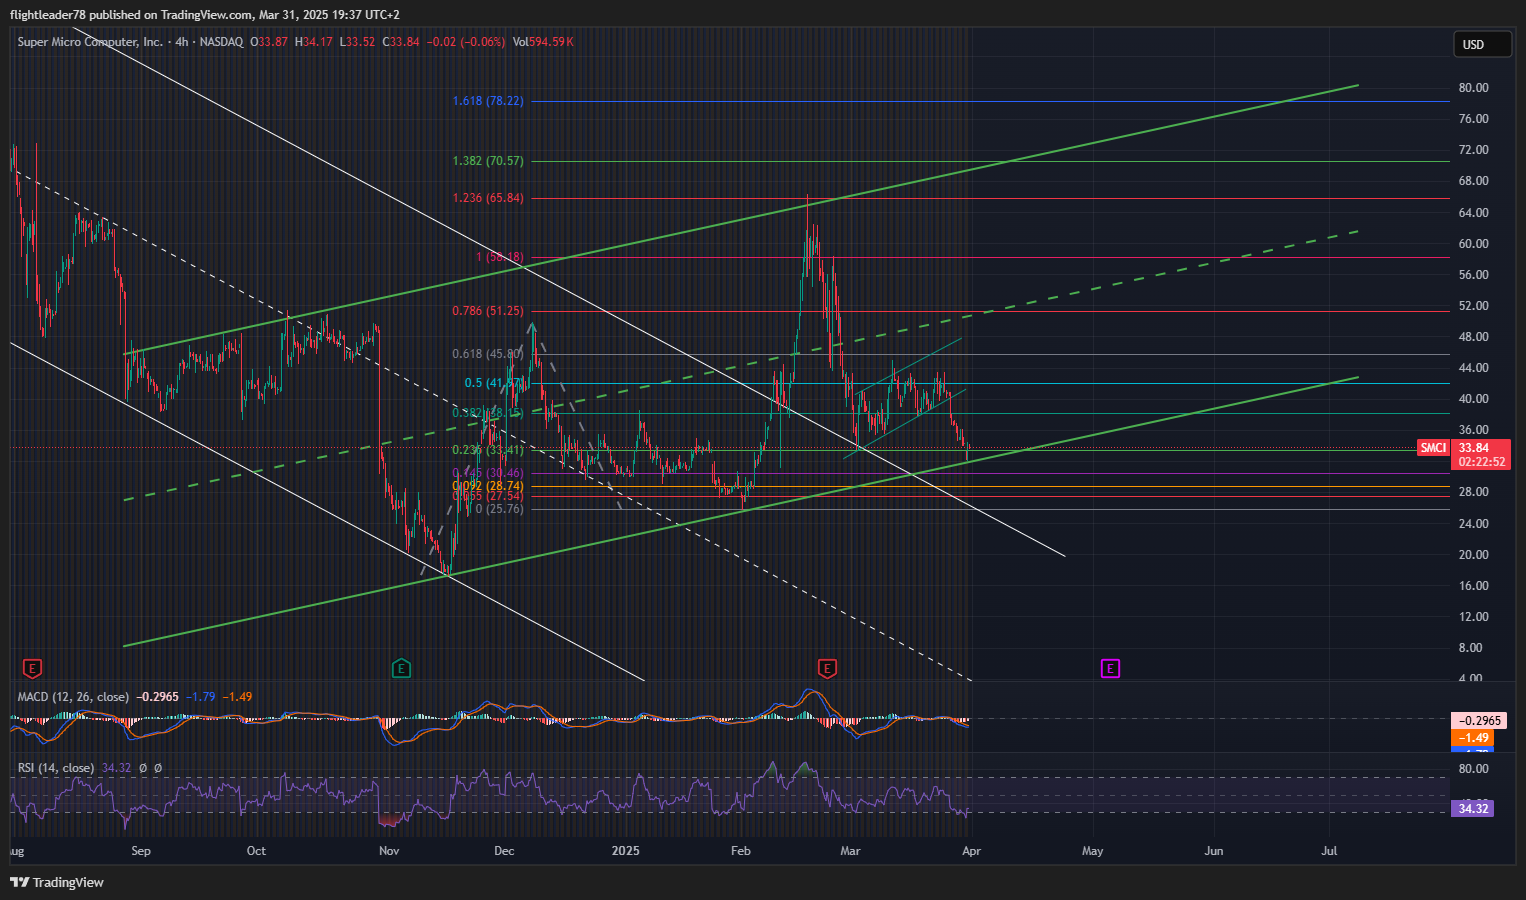The height and width of the screenshot is (900, 1526).
Task: Click the TradingView logo at the bottom left
Action: click(57, 882)
